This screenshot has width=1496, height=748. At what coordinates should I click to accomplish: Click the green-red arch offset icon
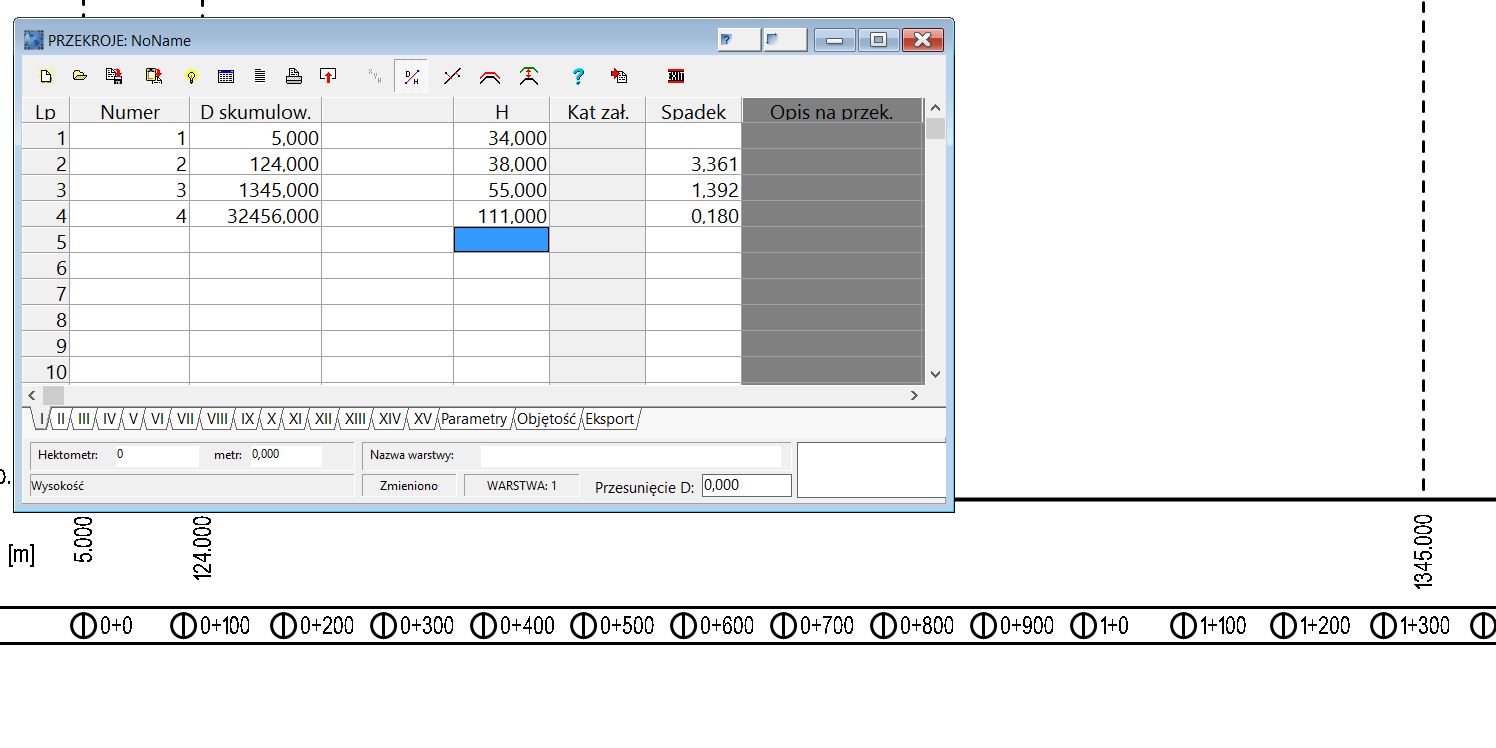click(530, 76)
